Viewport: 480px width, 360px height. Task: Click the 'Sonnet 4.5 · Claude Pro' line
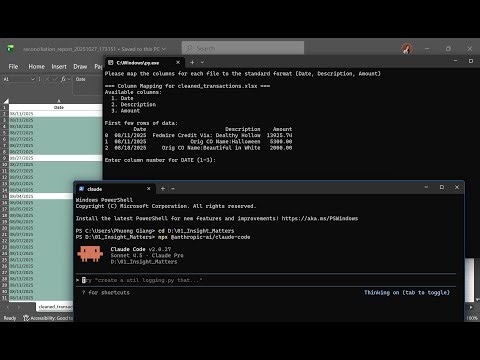click(147, 255)
